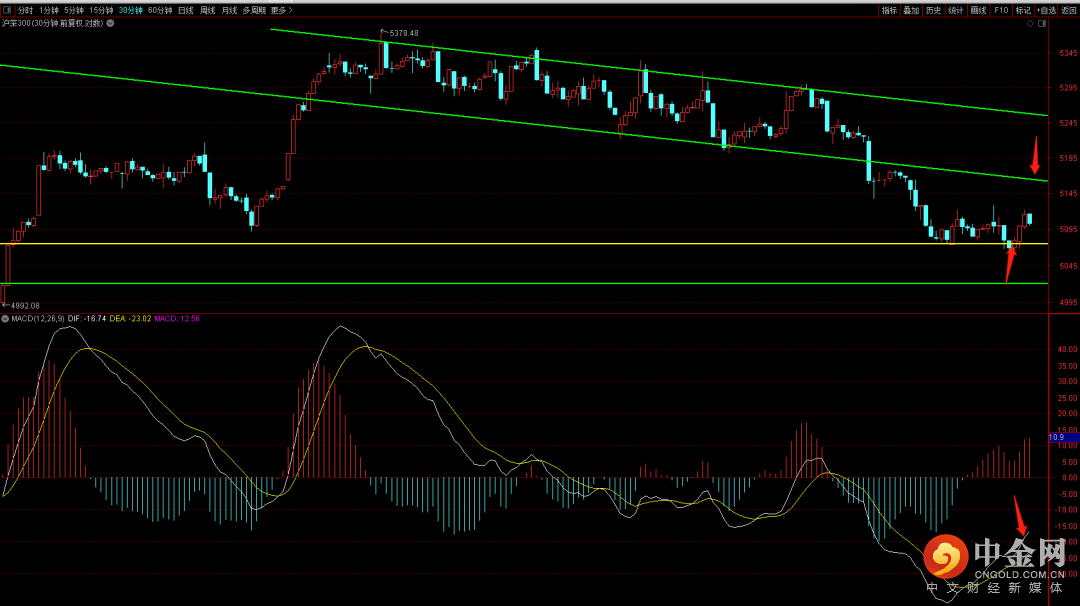Viewport: 1080px width, 606px height.
Task: Click the 返回 back button
Action: coord(1069,10)
